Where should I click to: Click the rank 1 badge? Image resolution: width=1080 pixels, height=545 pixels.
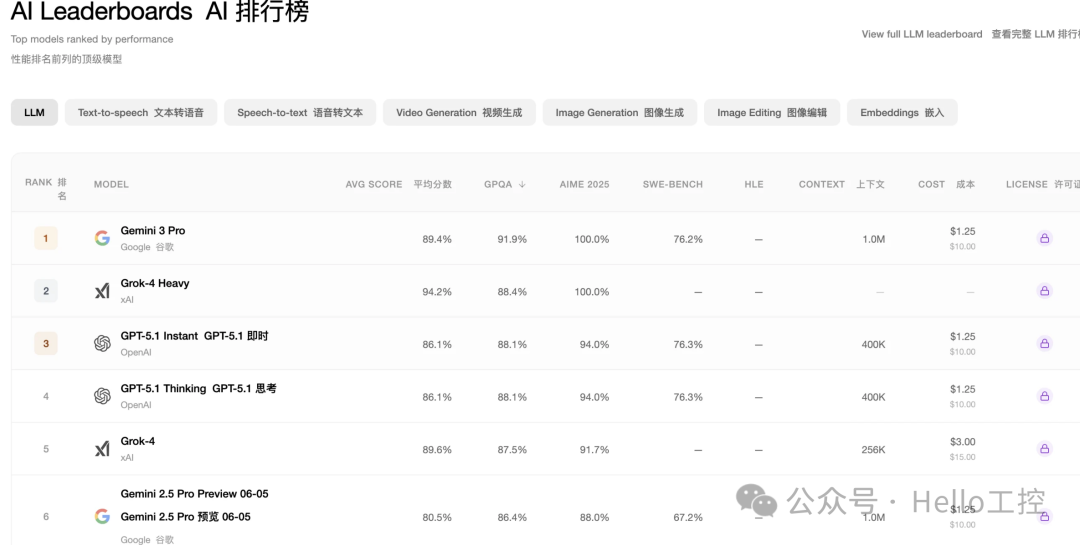[46, 238]
